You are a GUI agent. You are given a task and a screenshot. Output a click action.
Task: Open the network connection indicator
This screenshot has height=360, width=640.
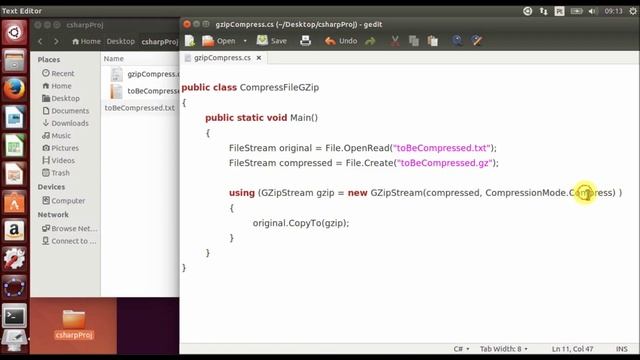coord(543,11)
